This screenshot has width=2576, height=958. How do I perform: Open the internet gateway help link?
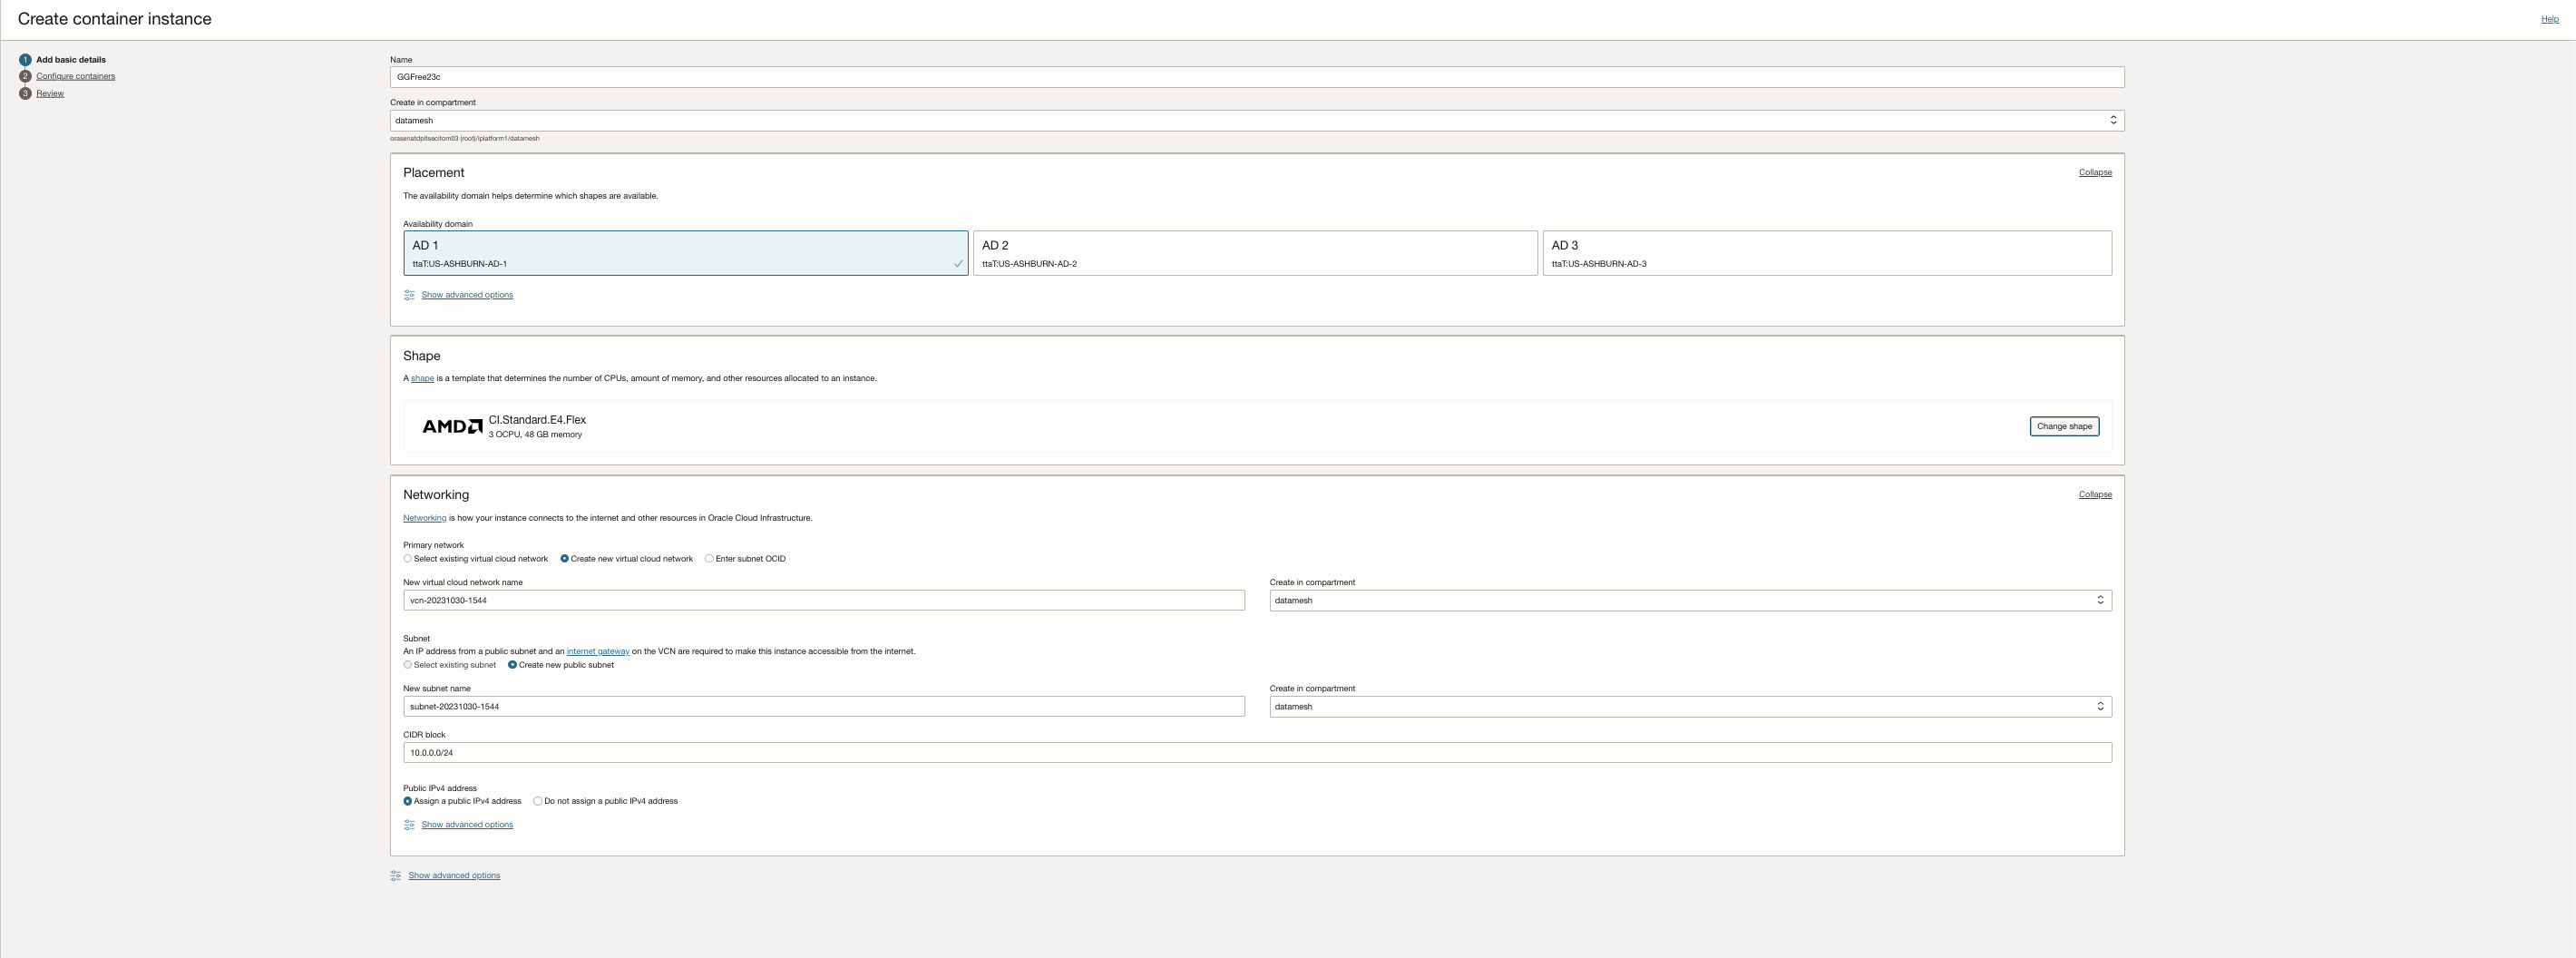598,651
